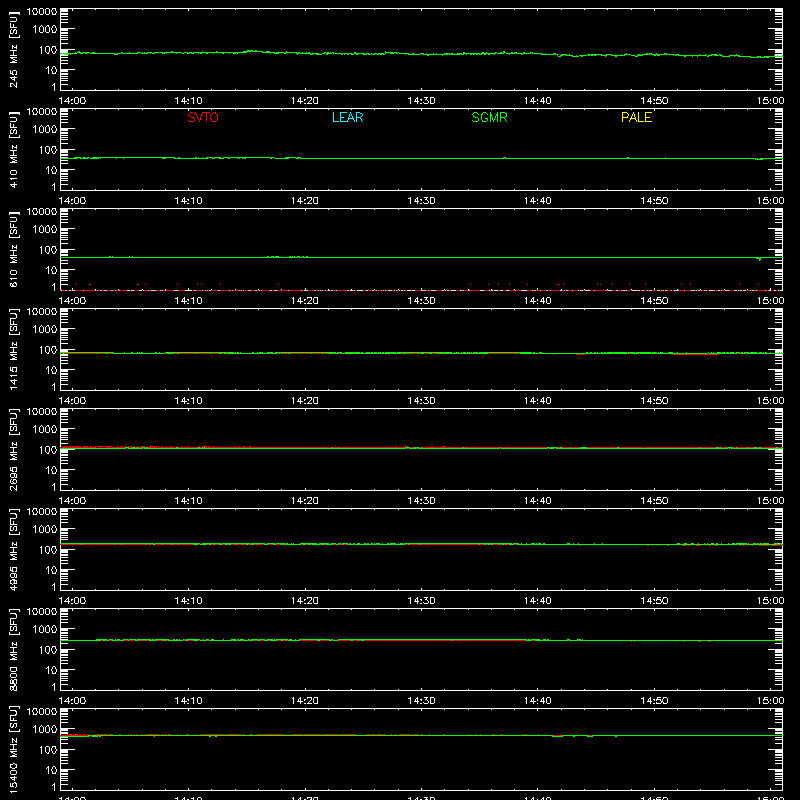Click the yellow PALE station label
This screenshot has height=800, width=800.
[636, 117]
